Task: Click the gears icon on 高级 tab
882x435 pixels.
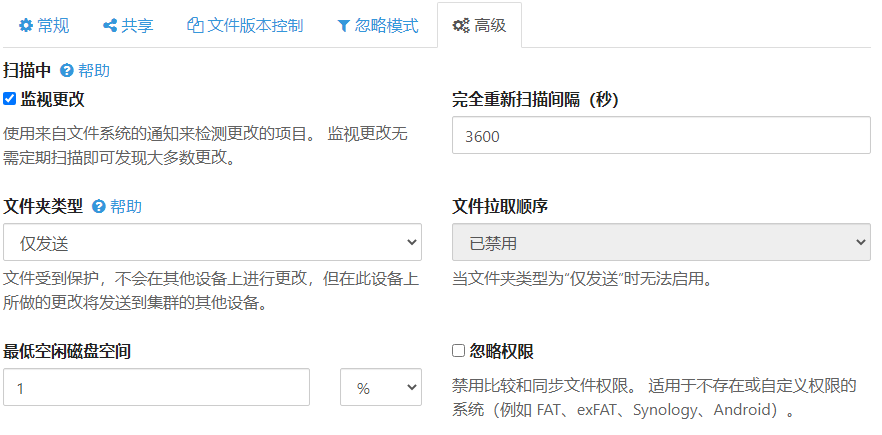Action: click(x=462, y=25)
